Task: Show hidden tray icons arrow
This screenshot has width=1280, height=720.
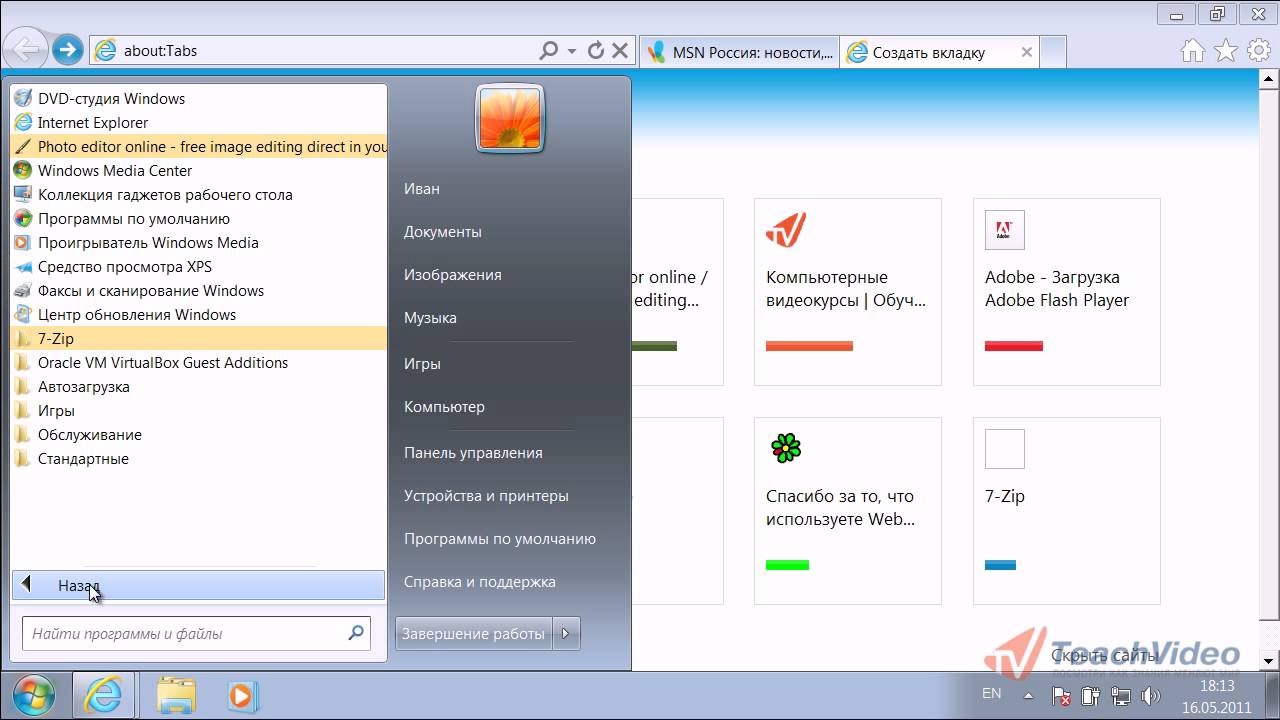Action: point(1028,694)
